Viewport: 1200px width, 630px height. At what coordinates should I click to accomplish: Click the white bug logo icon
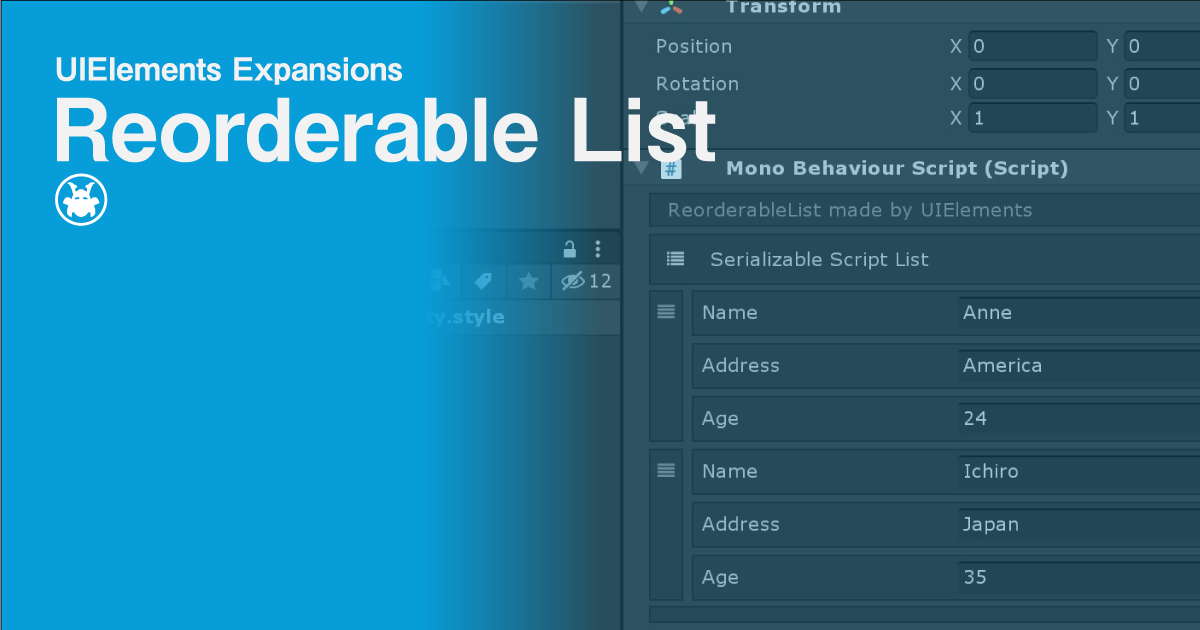coord(81,201)
